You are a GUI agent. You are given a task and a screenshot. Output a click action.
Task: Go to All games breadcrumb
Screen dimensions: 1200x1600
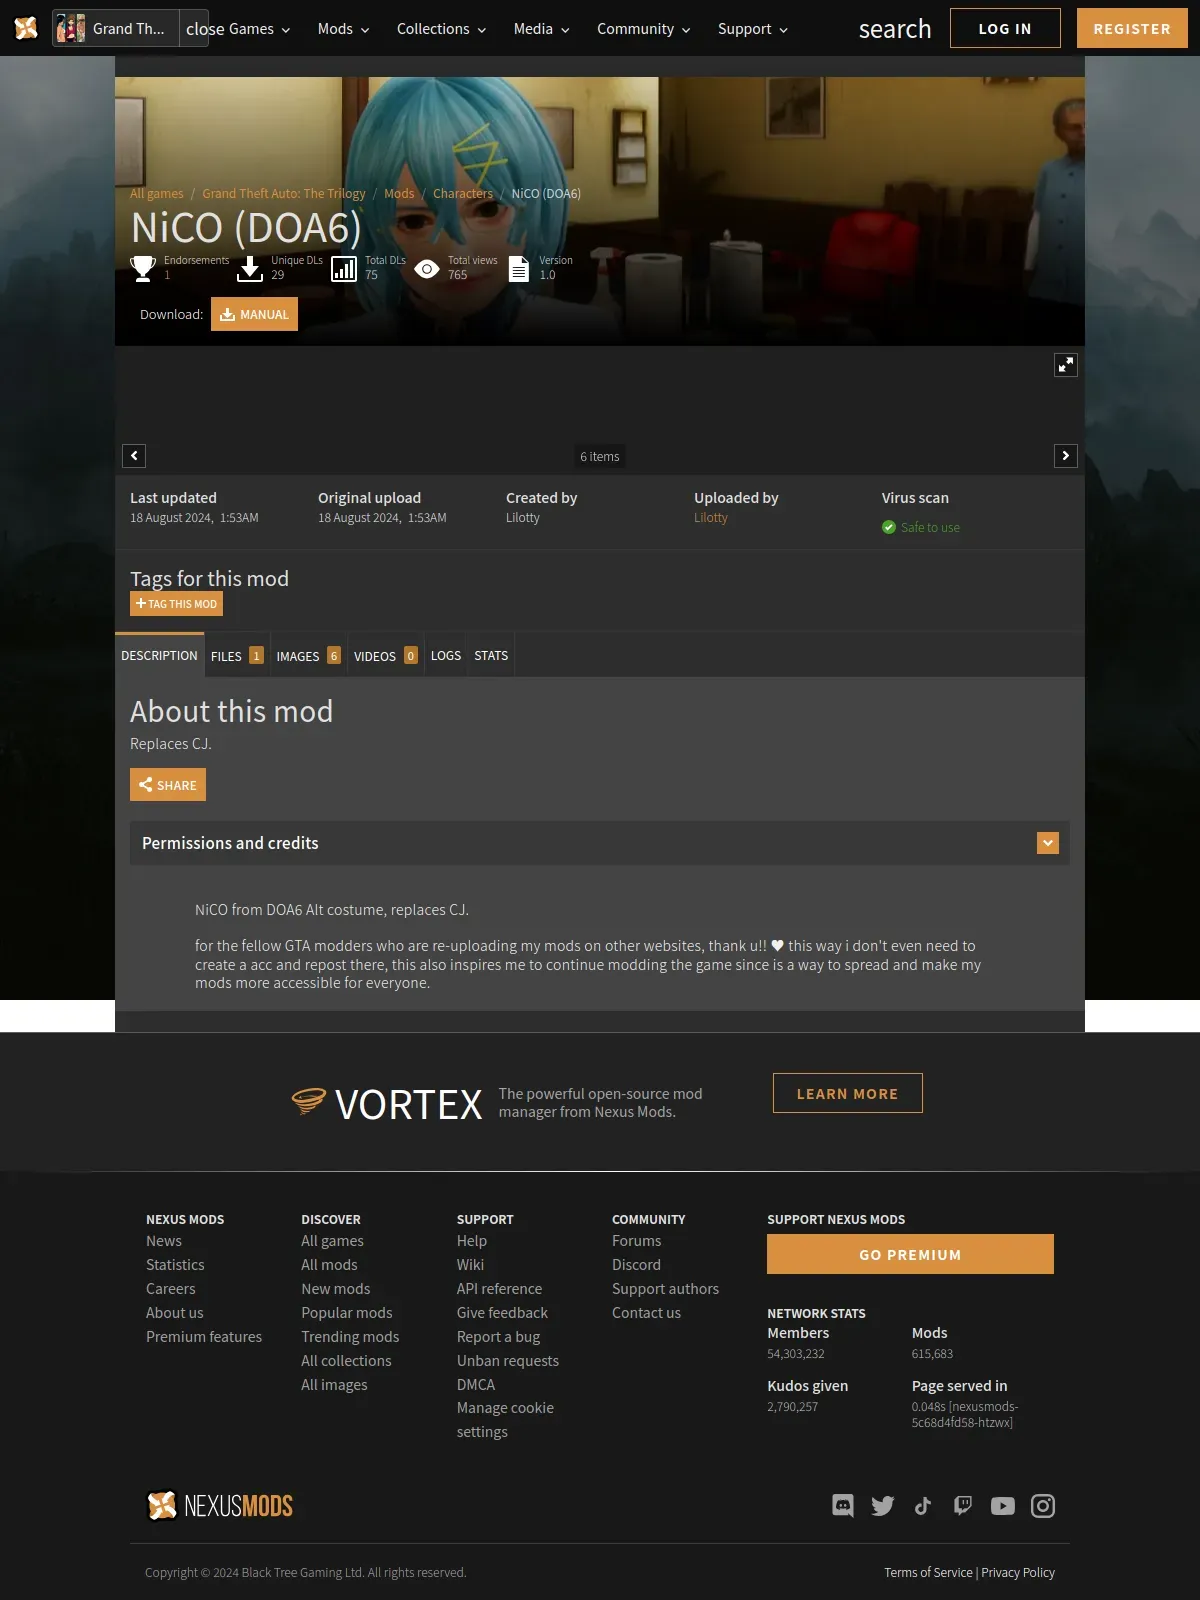tap(157, 193)
